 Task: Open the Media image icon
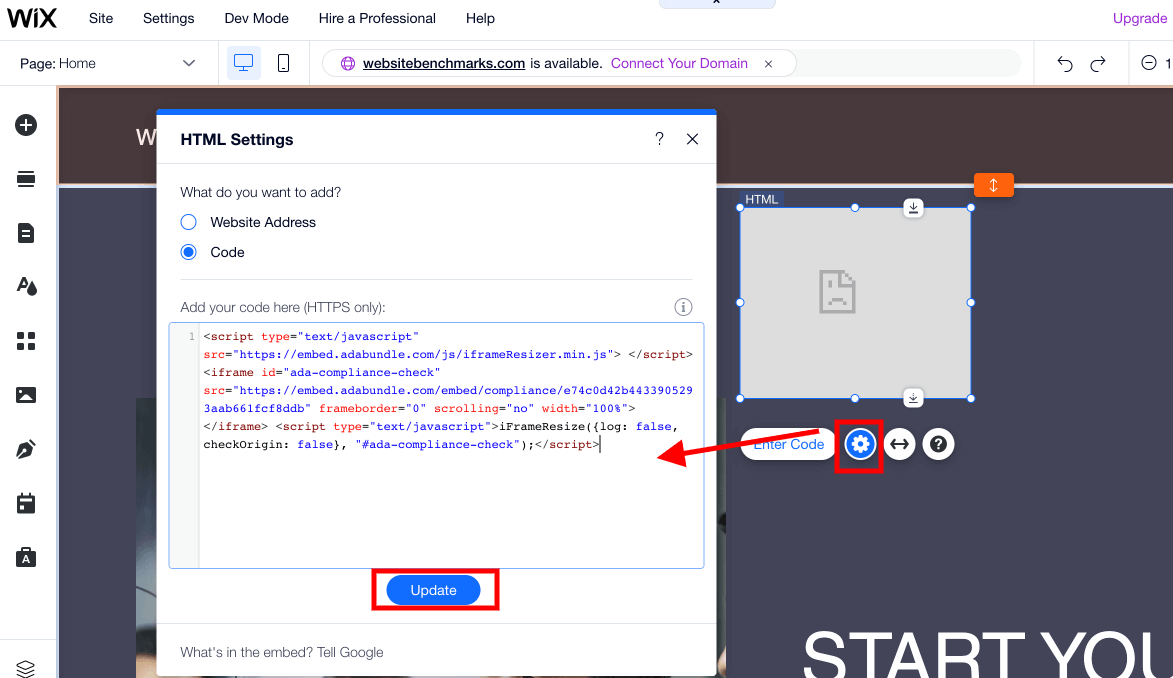pos(26,395)
